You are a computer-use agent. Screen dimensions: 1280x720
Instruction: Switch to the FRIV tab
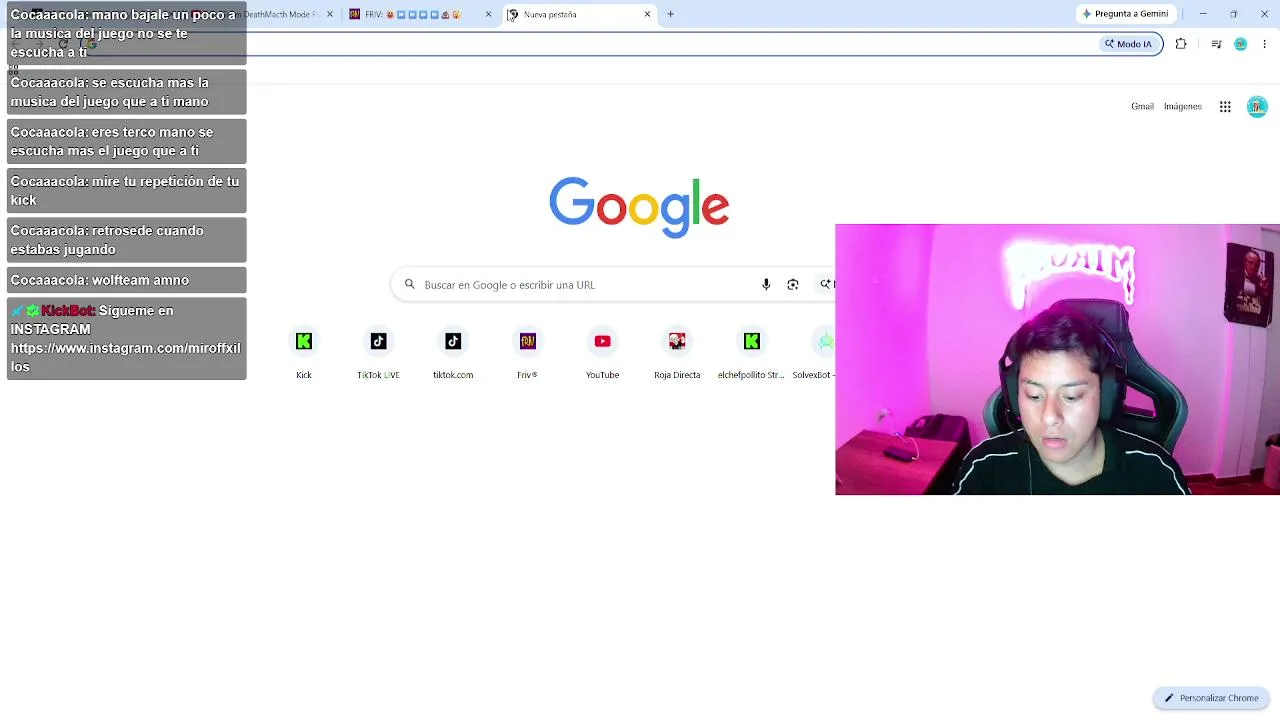[x=419, y=14]
